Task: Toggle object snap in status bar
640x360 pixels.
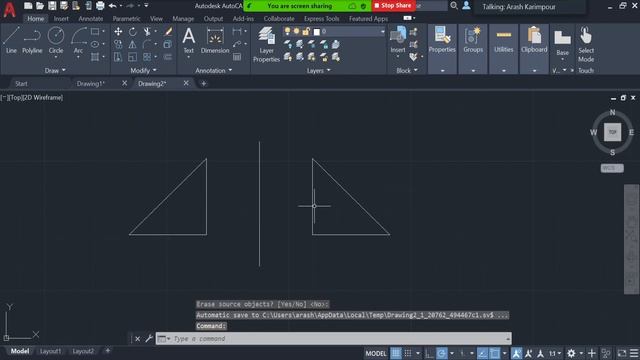Action: pos(494,353)
